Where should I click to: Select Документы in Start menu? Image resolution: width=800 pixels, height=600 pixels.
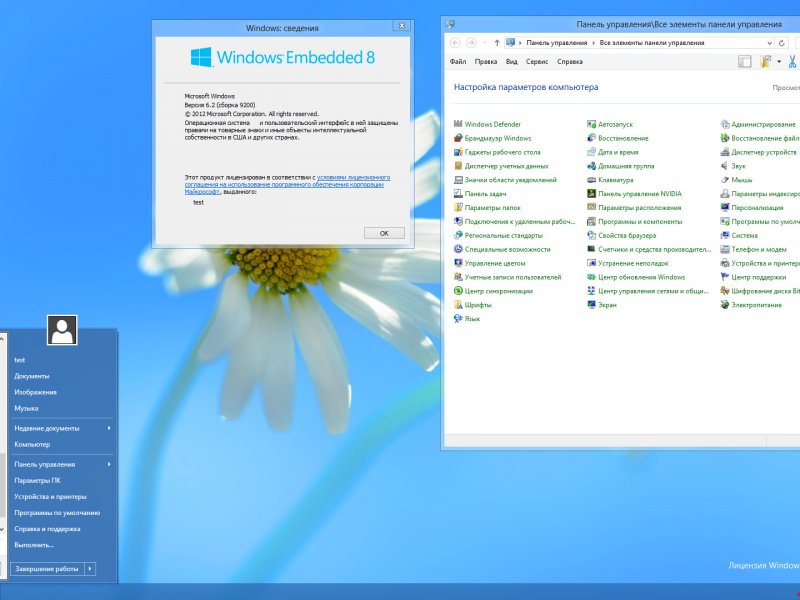coord(32,376)
